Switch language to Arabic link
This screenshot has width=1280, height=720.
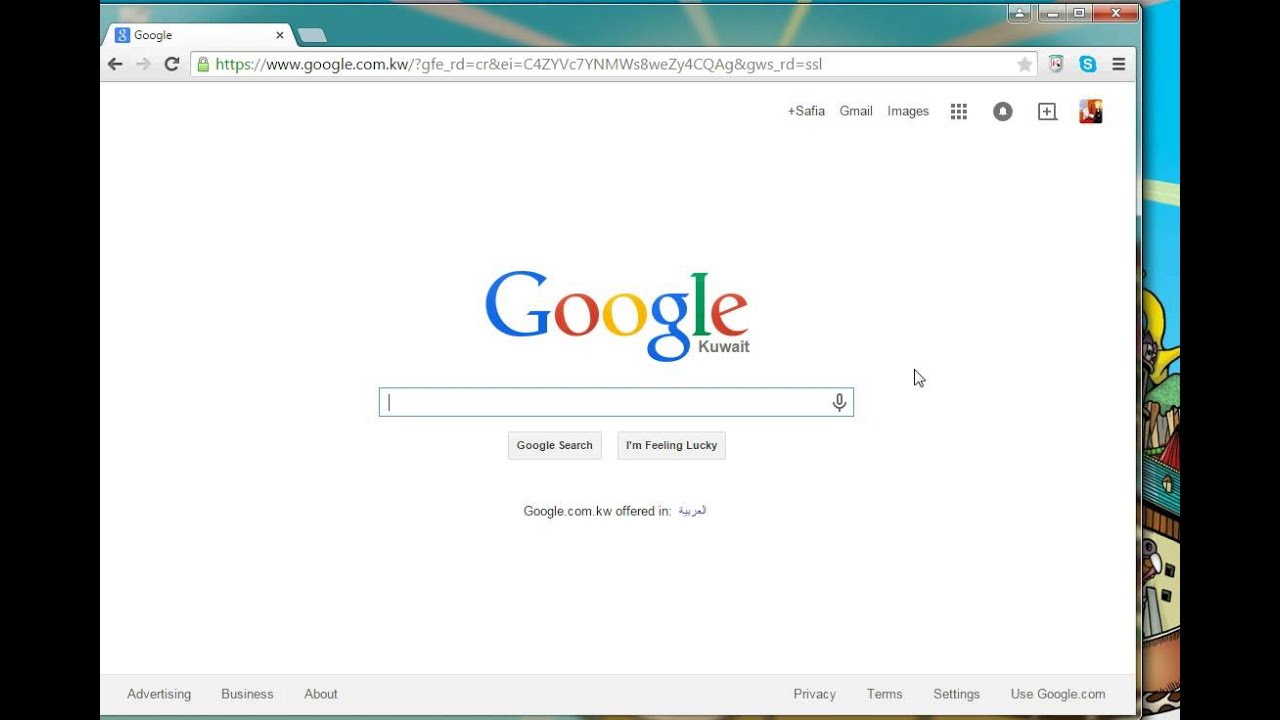pyautogui.click(x=692, y=511)
